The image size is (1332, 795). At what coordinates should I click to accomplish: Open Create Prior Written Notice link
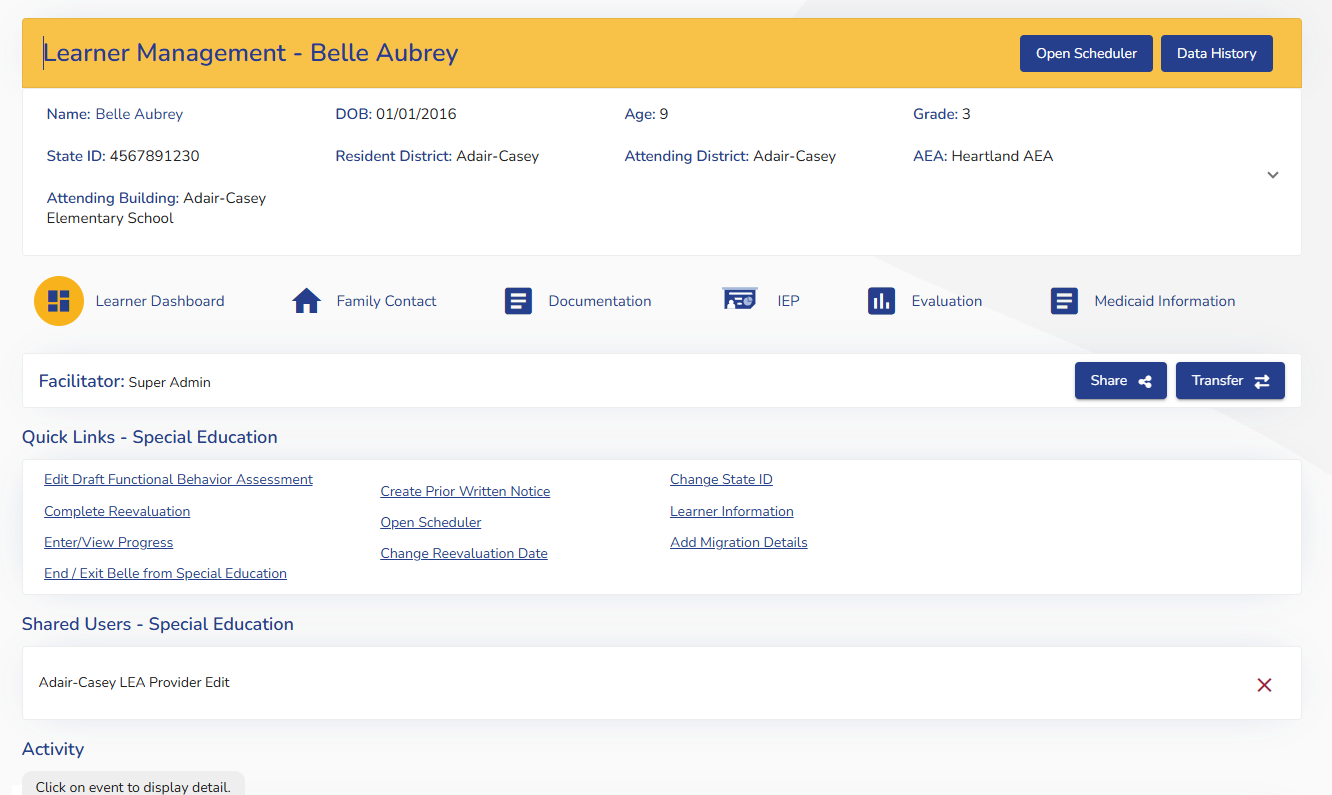(465, 492)
